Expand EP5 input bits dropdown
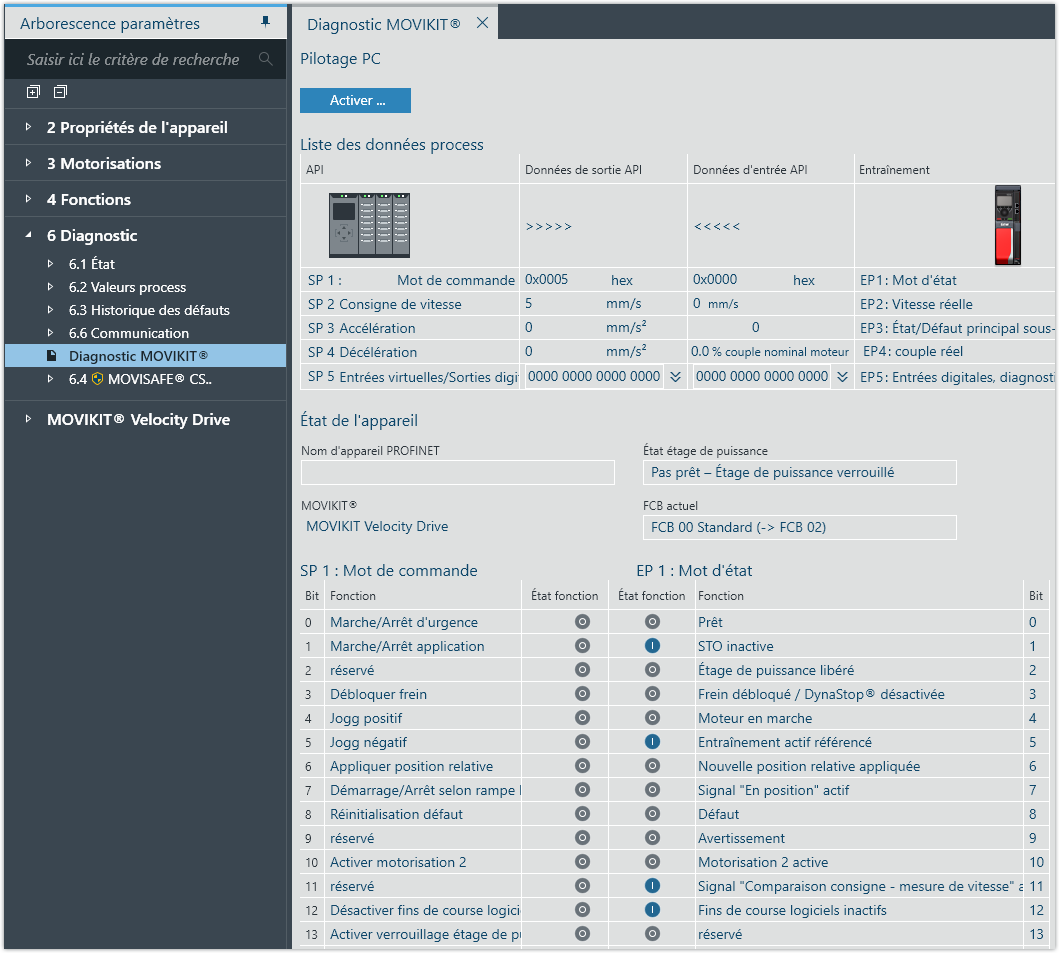 (x=842, y=376)
